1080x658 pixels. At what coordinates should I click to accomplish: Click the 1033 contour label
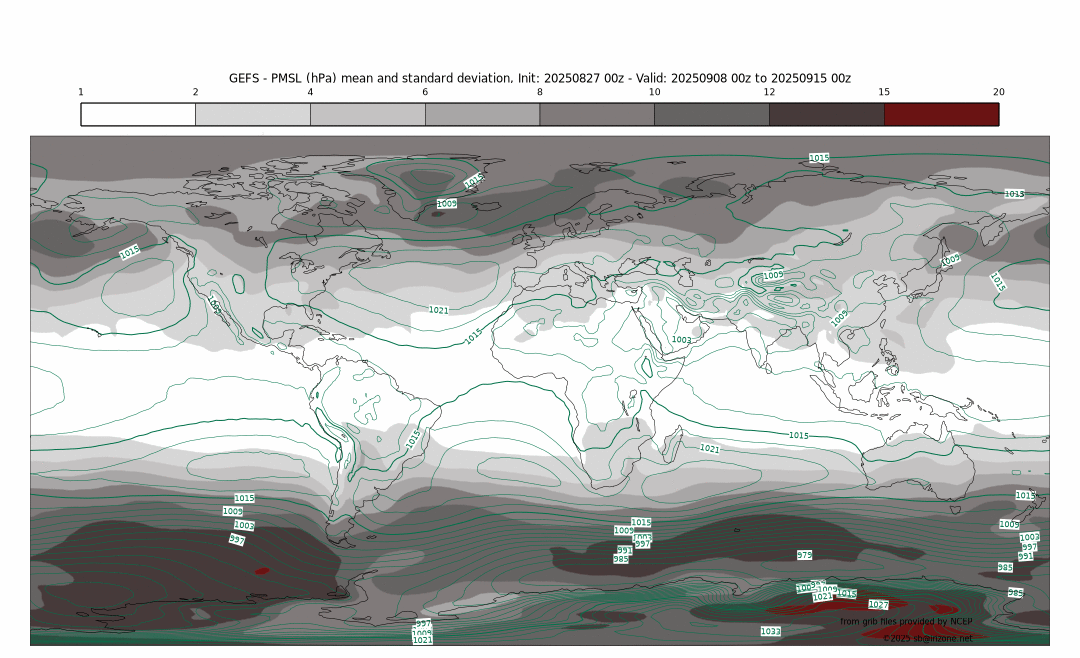[x=769, y=631]
